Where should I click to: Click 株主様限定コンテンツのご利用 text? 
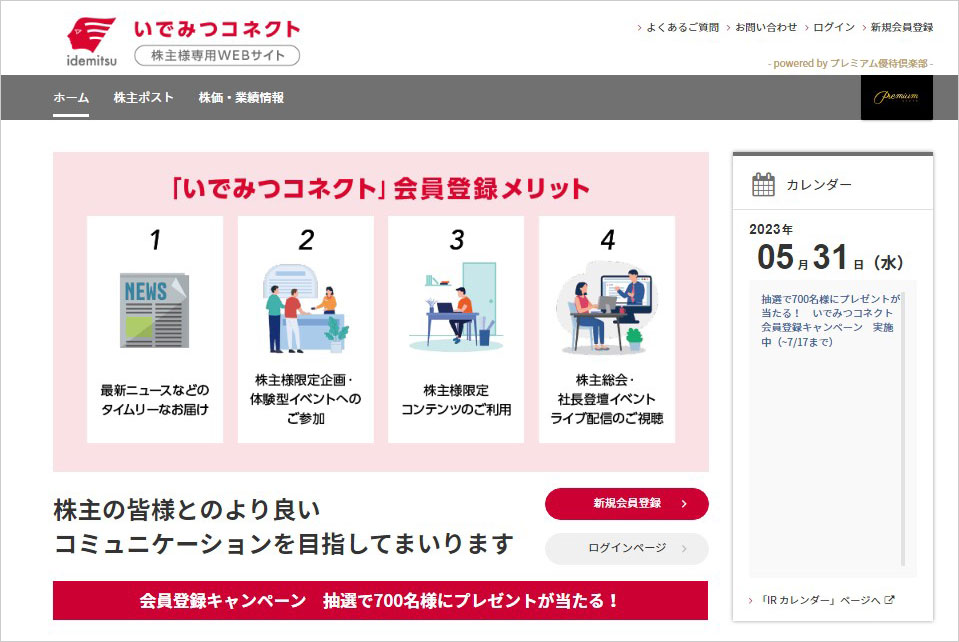[456, 400]
